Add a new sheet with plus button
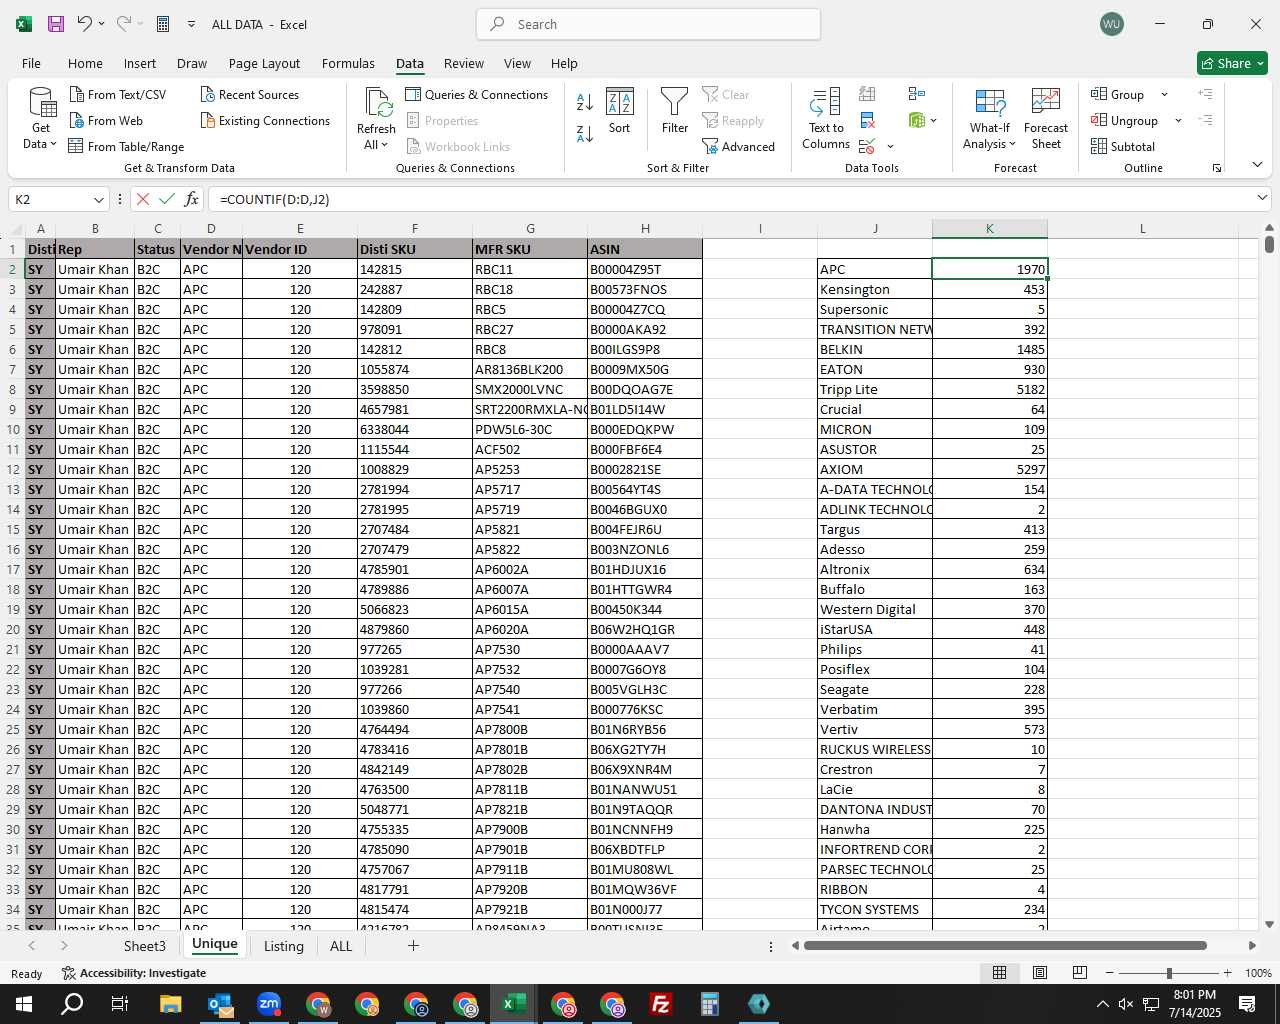The image size is (1280, 1024). [412, 945]
